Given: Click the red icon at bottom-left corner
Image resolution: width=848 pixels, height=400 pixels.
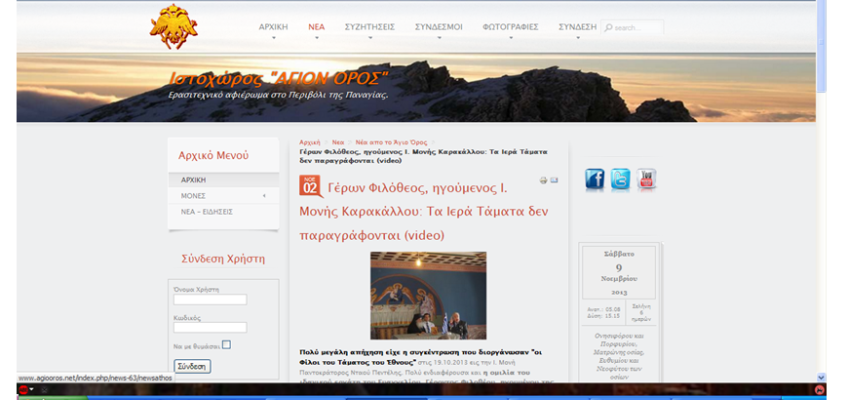Looking at the screenshot, I should [x=23, y=390].
